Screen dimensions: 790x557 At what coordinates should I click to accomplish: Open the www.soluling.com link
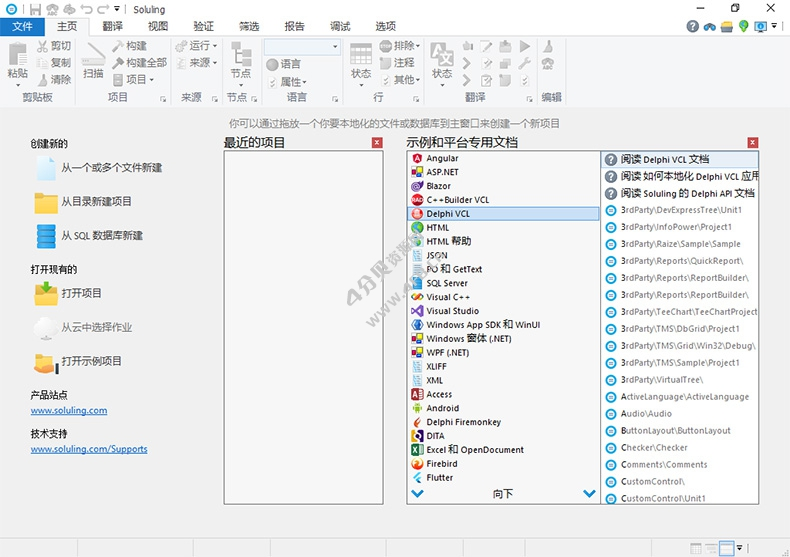click(69, 411)
